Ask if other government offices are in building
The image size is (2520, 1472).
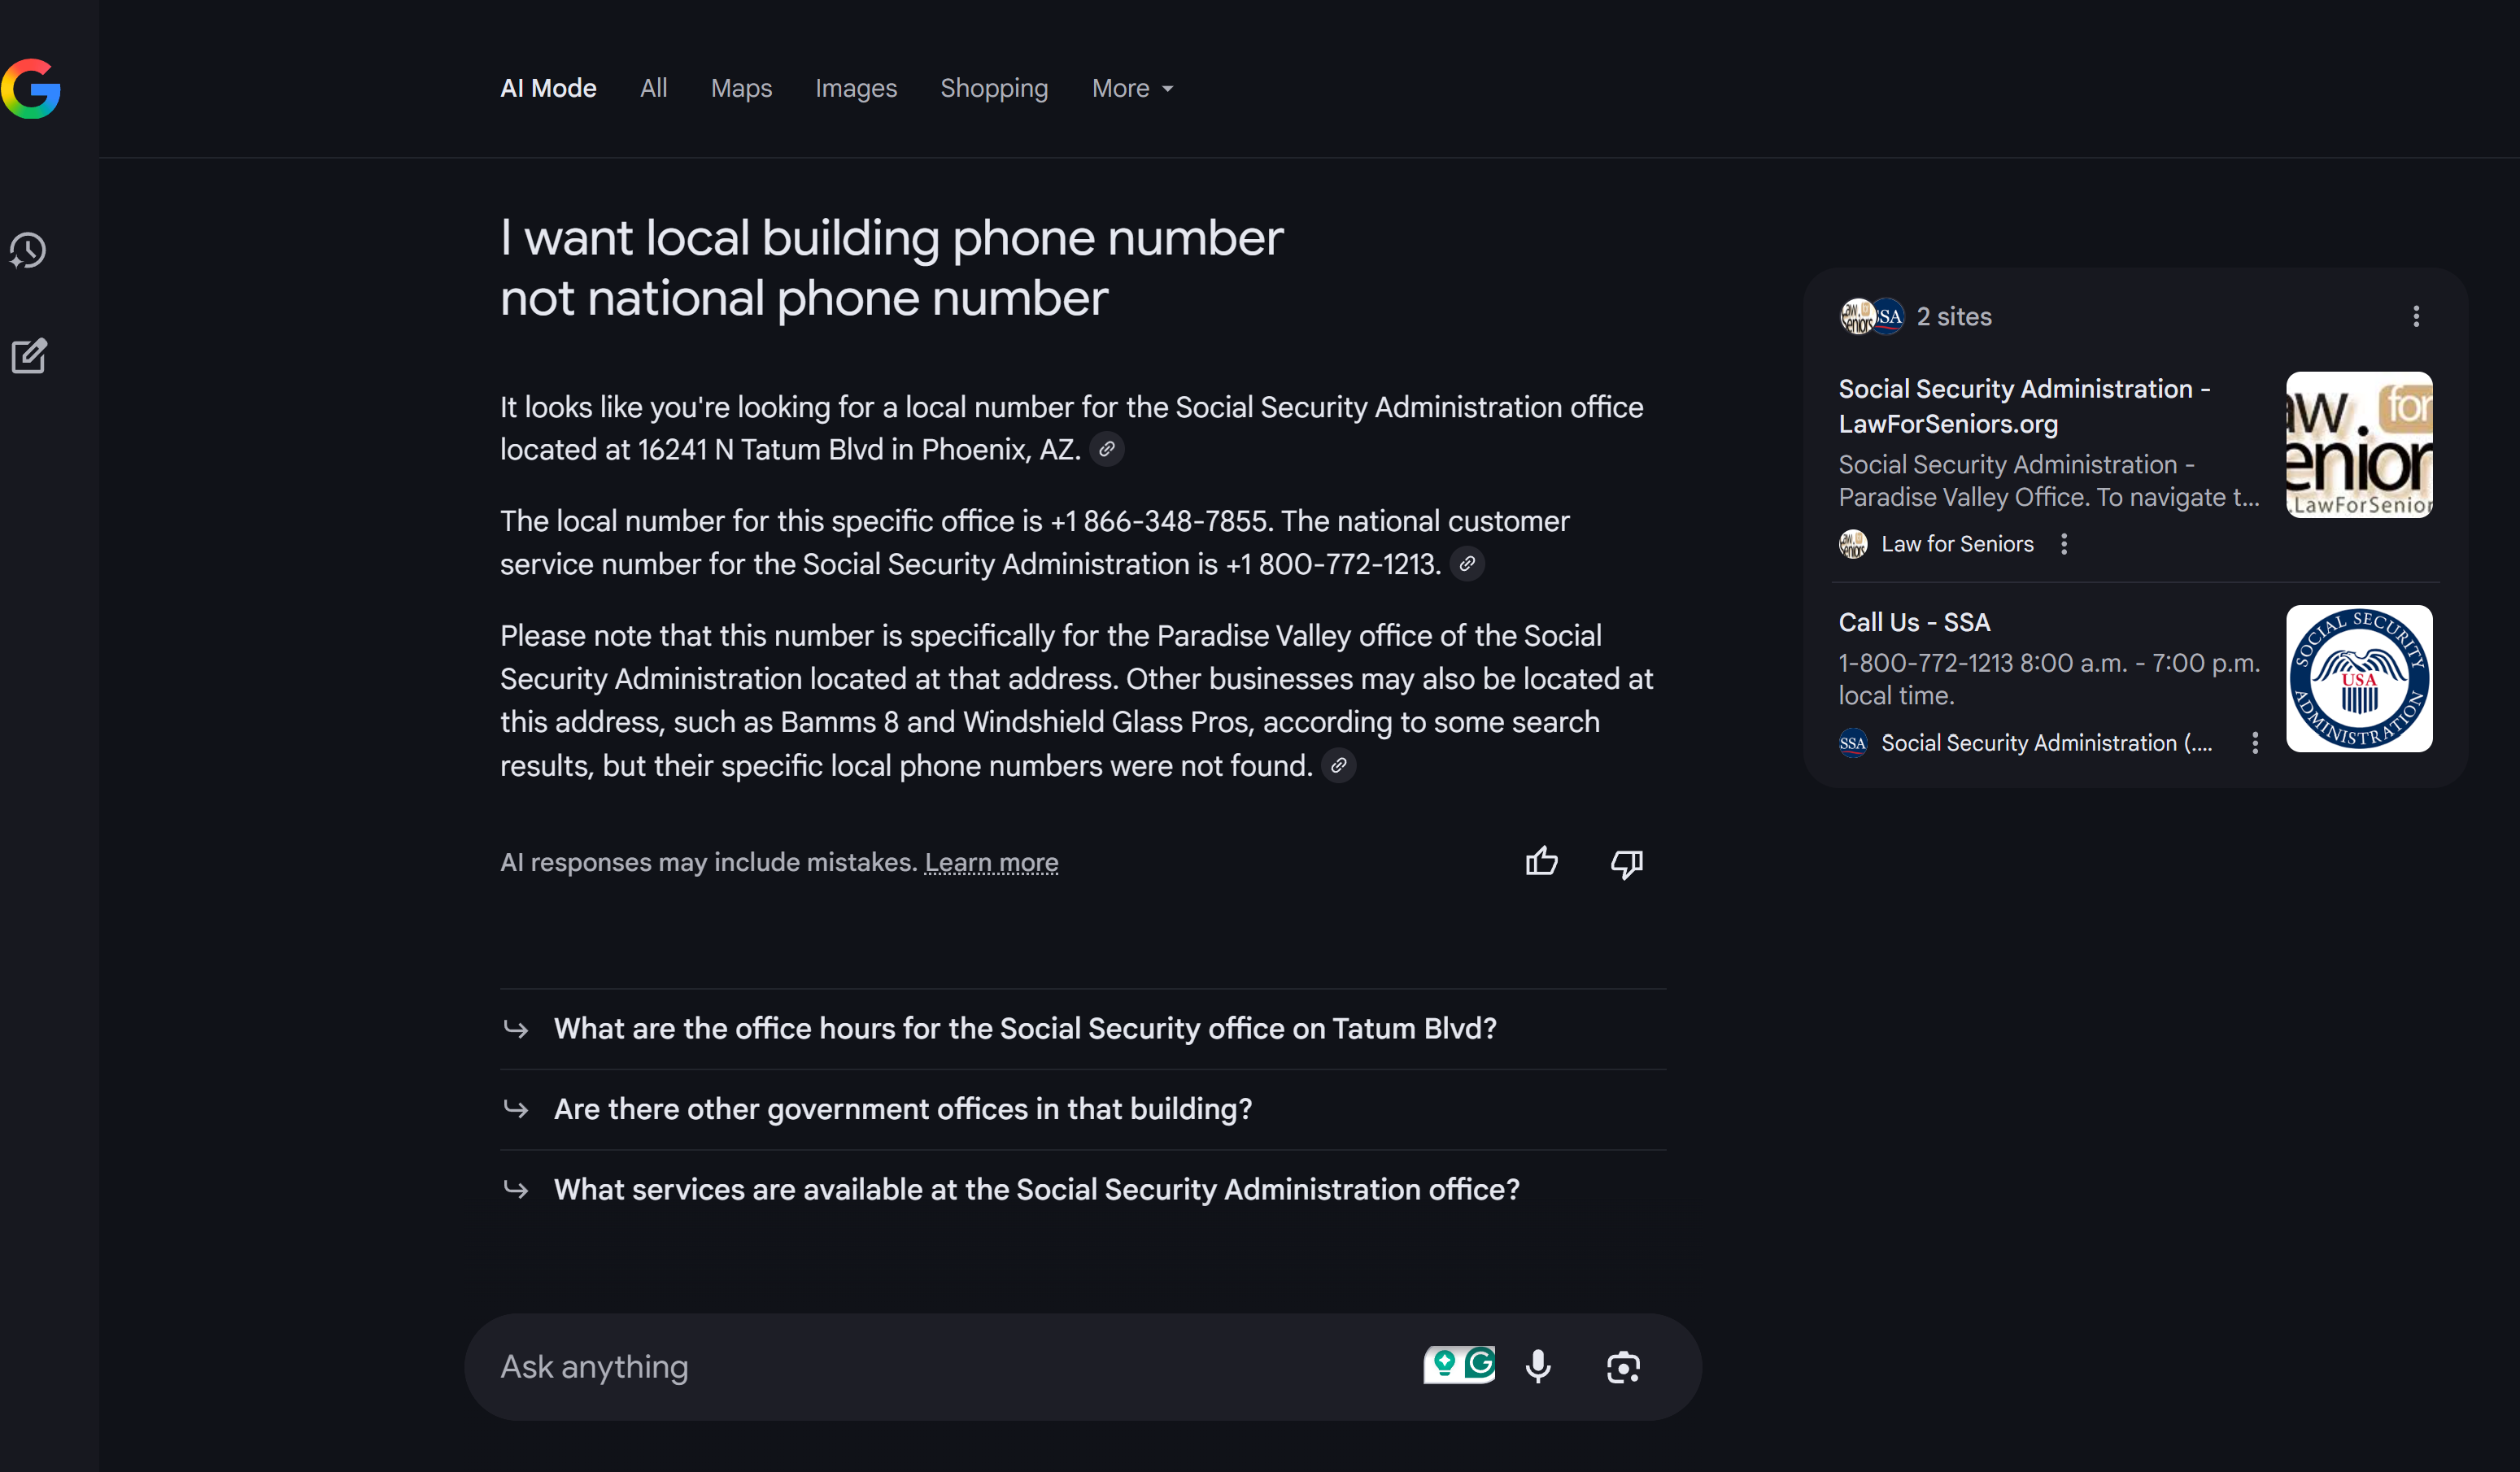click(x=1083, y=1109)
